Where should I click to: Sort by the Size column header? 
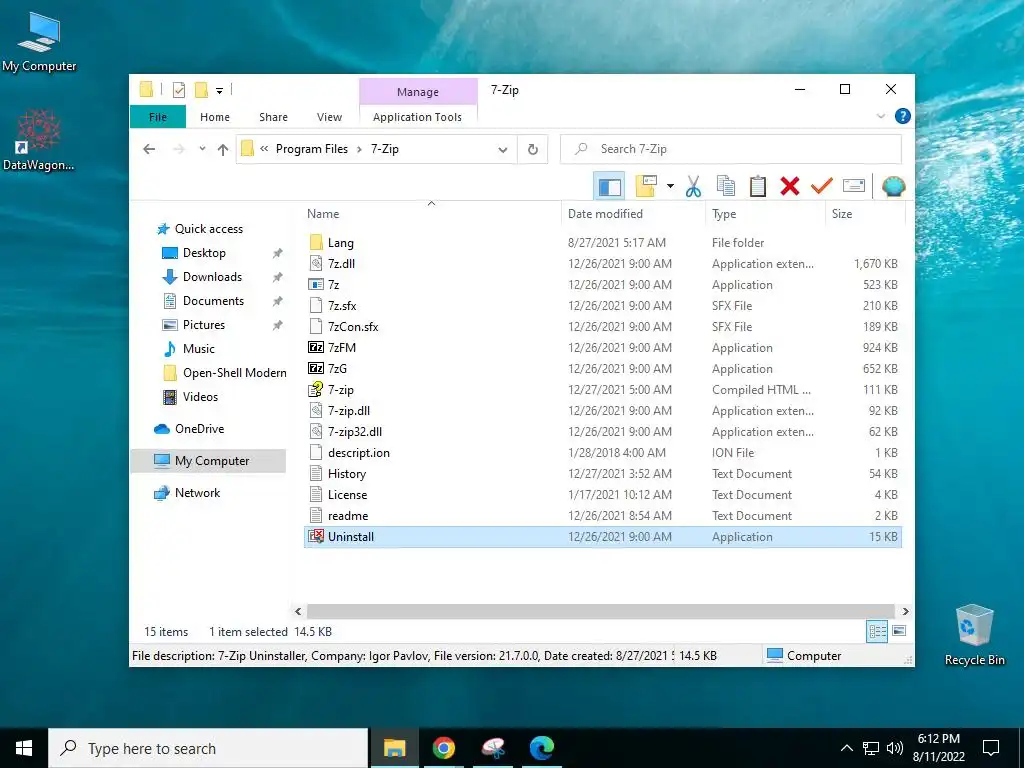(865, 214)
